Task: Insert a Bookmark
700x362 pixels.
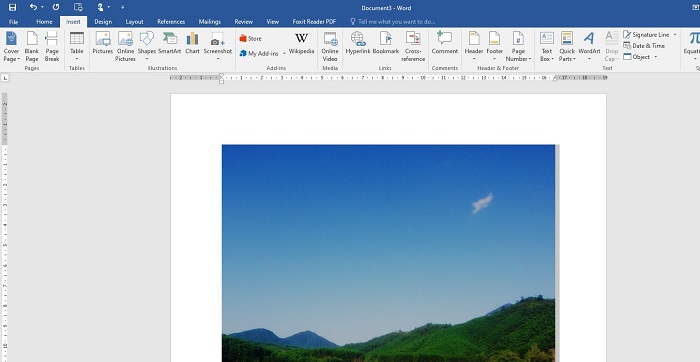Action: (x=386, y=43)
